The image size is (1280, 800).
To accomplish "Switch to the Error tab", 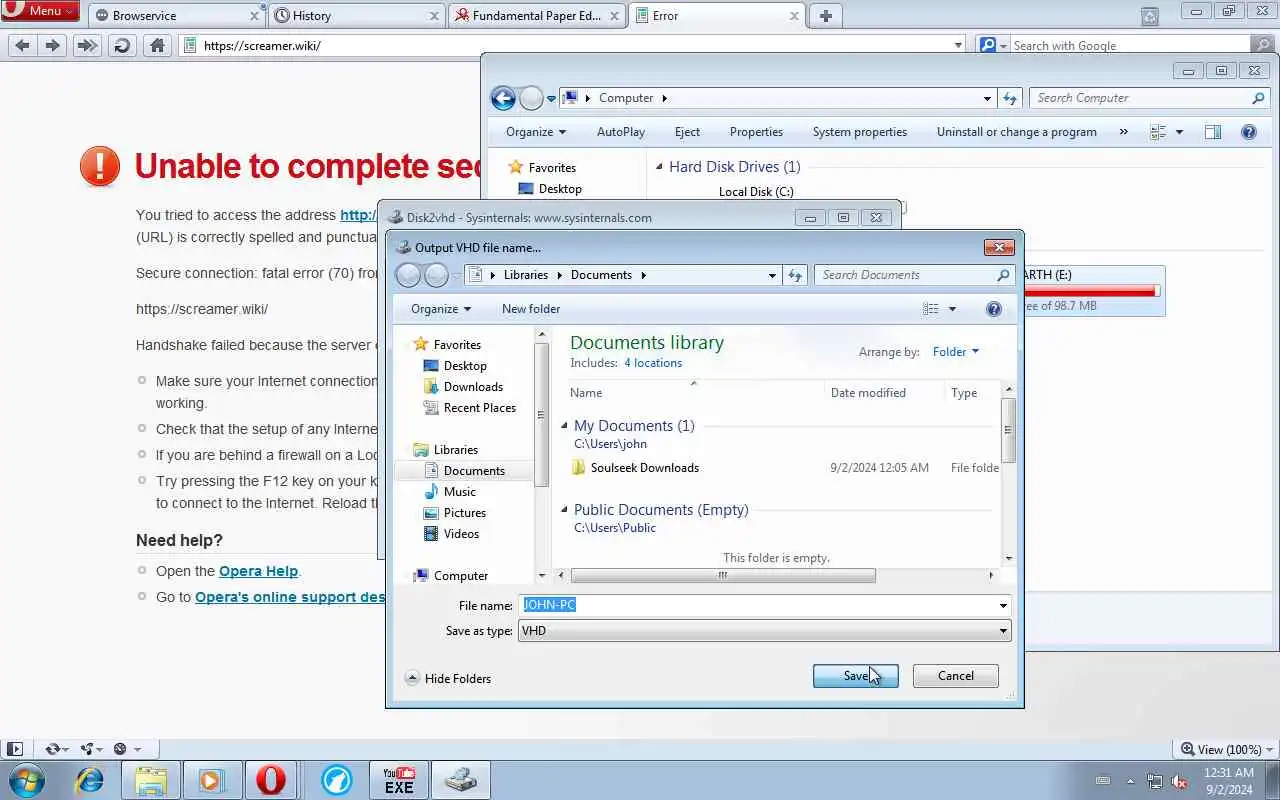I will 719,15.
